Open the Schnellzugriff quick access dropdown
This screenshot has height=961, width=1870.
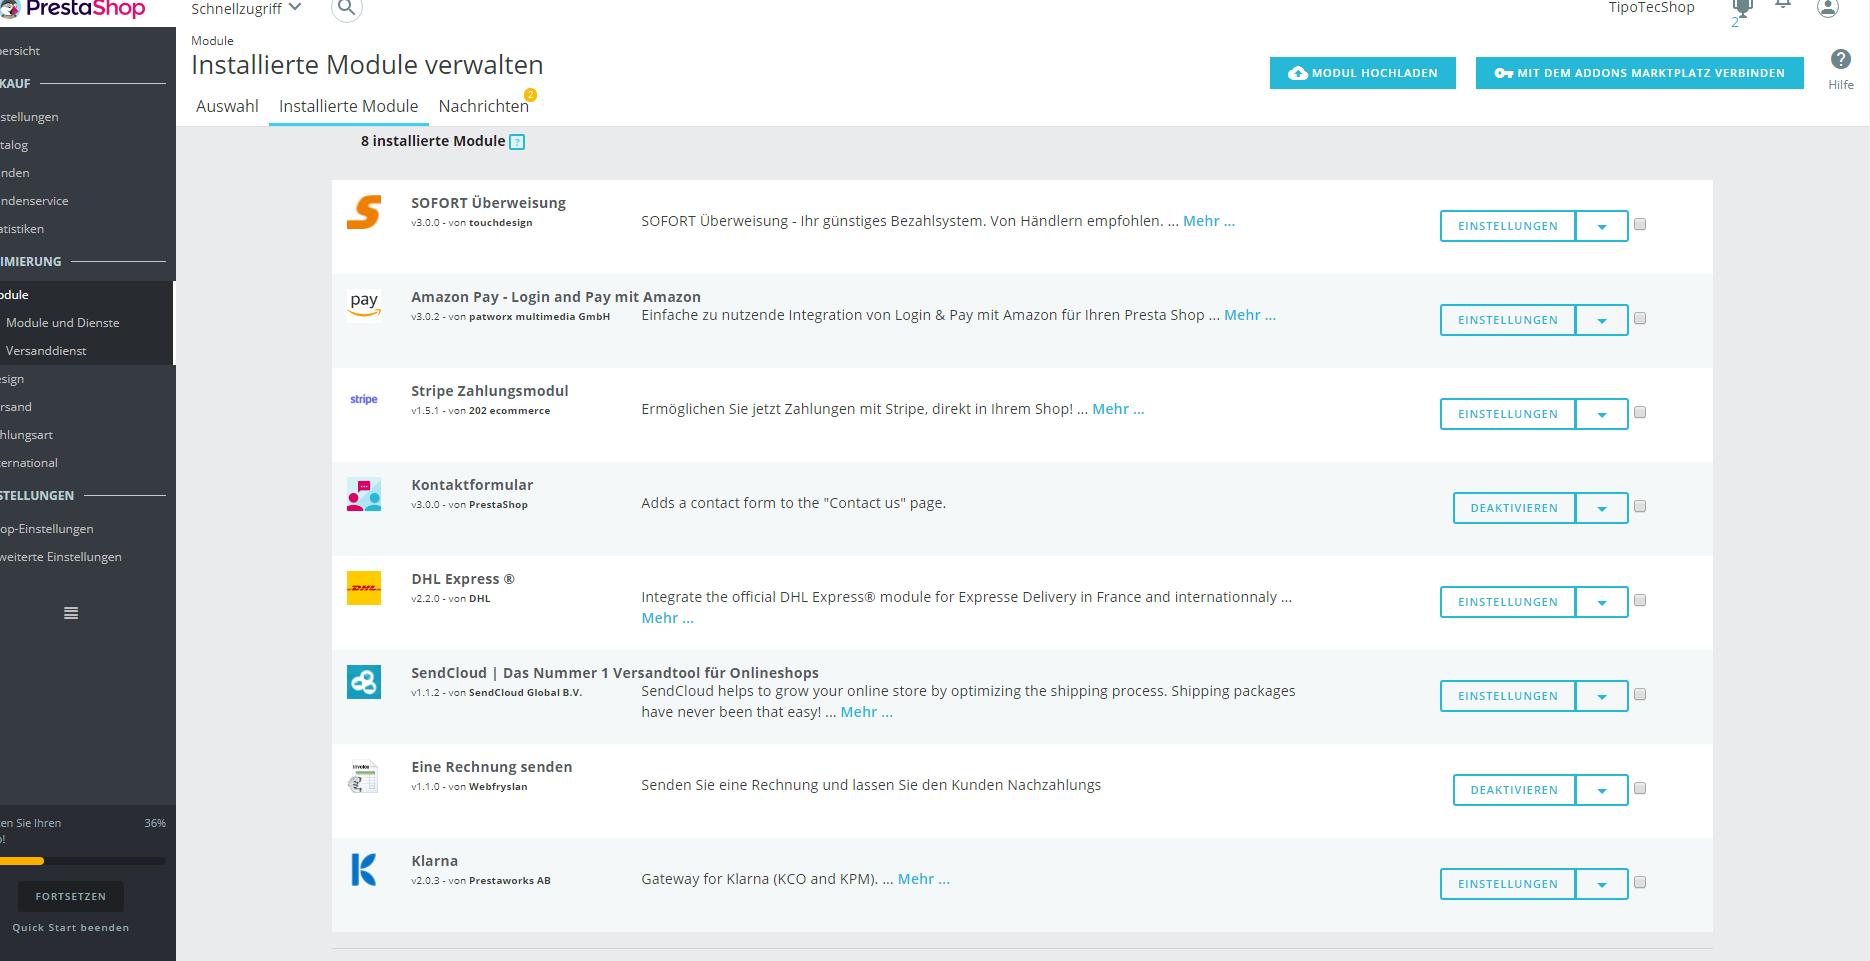pos(246,9)
